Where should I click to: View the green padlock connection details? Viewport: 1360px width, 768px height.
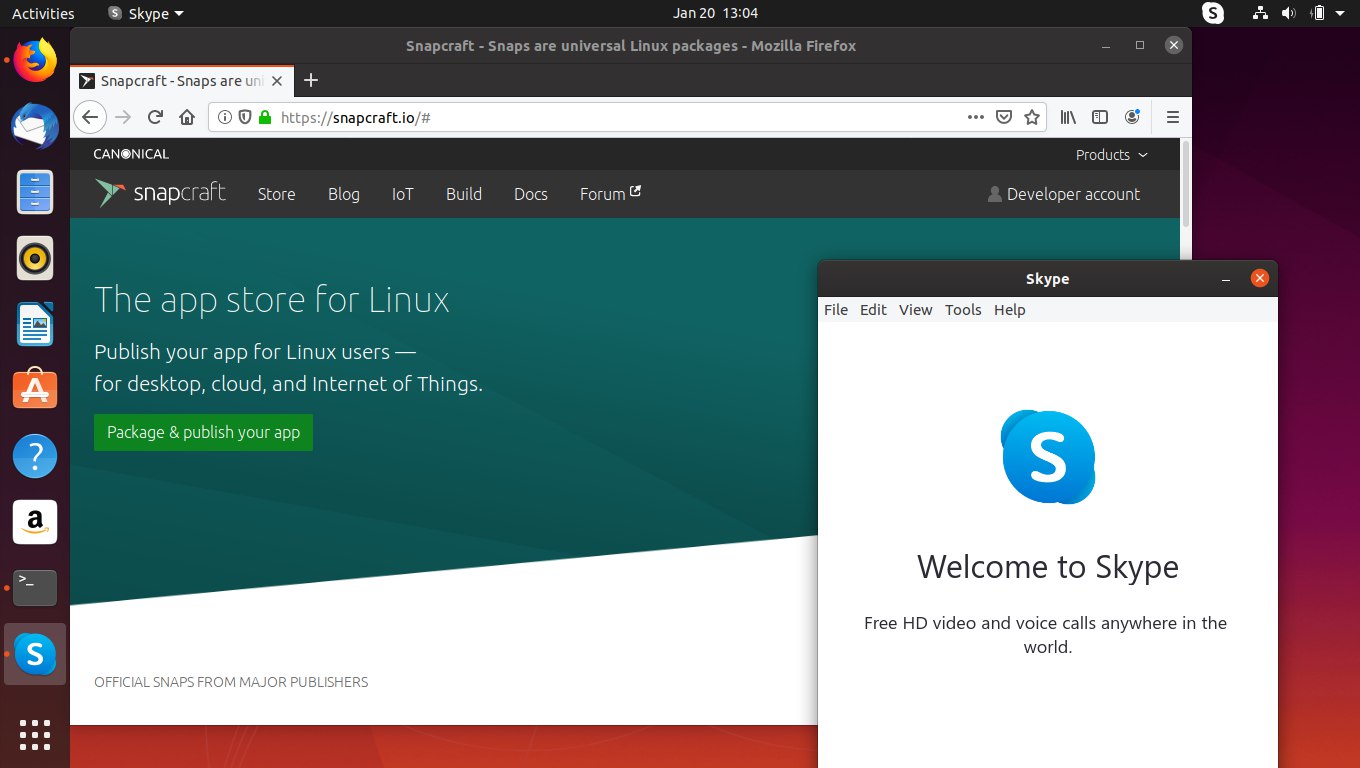pyautogui.click(x=265, y=117)
